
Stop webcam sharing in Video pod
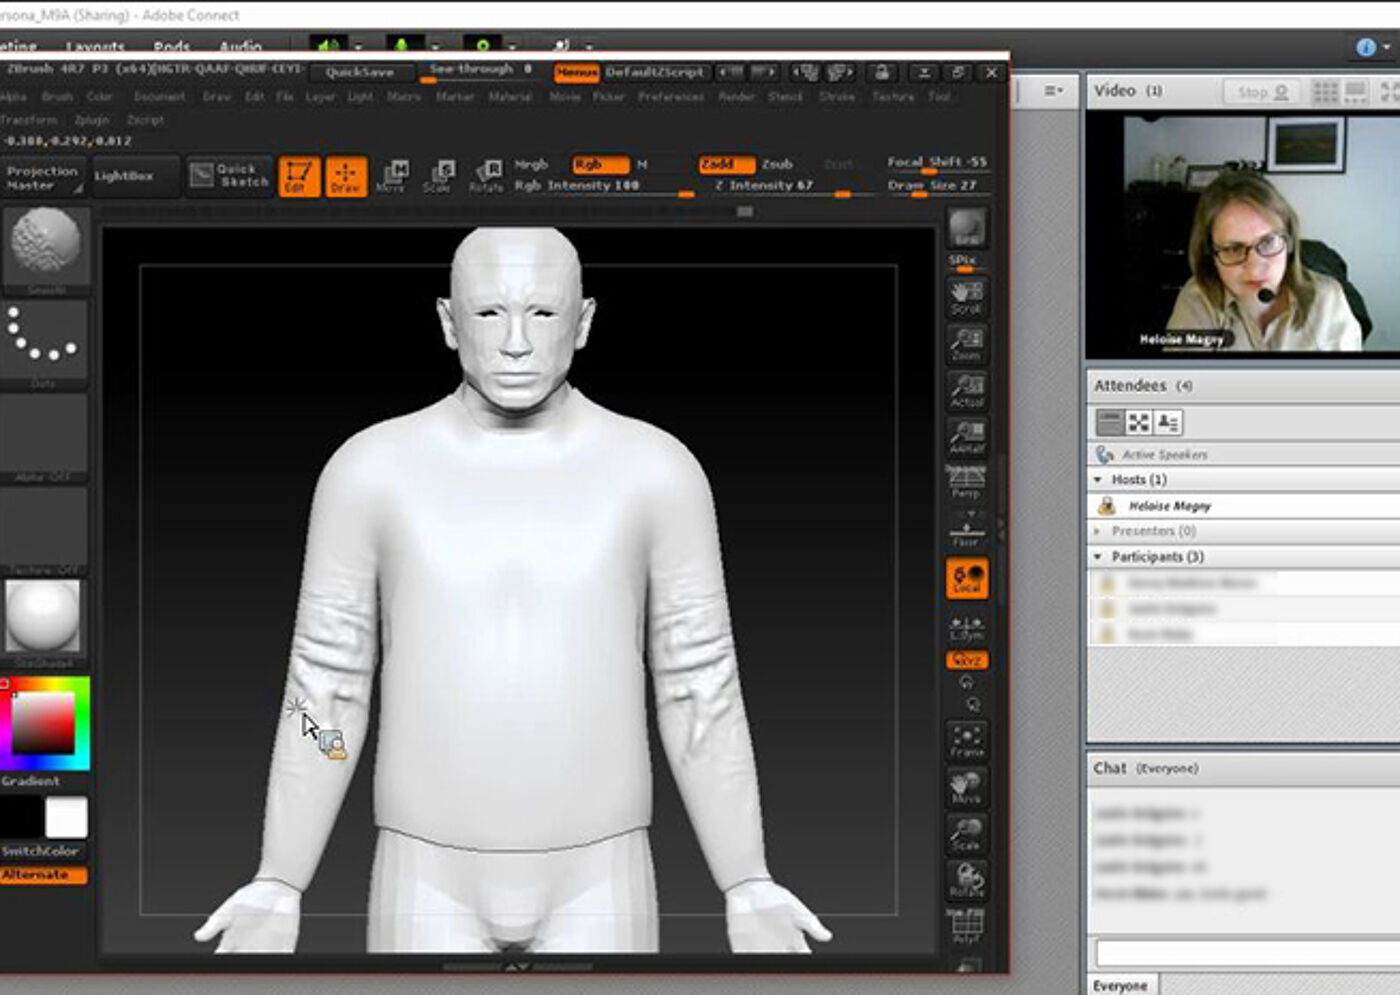pos(1262,92)
